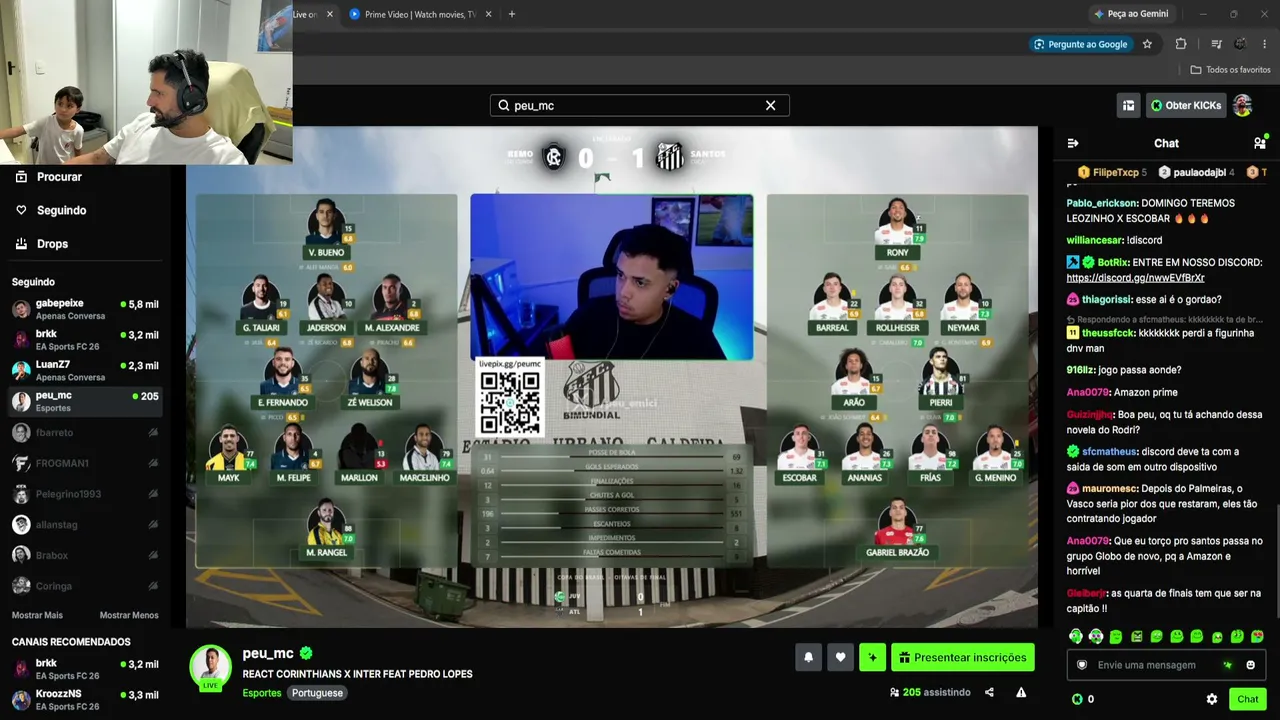Click Presentear inscrições button
Viewport: 1280px width, 720px height.
(962, 657)
